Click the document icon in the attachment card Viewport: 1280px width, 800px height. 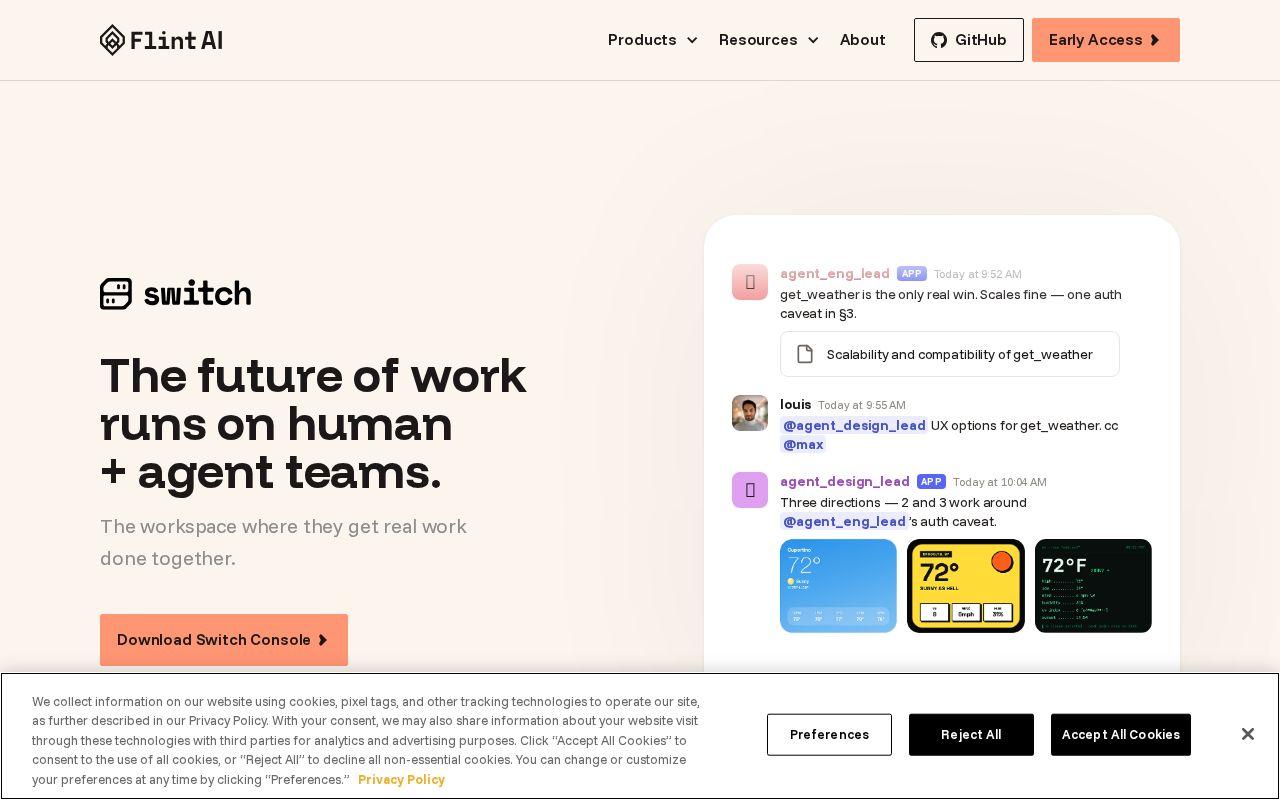pyautogui.click(x=805, y=354)
